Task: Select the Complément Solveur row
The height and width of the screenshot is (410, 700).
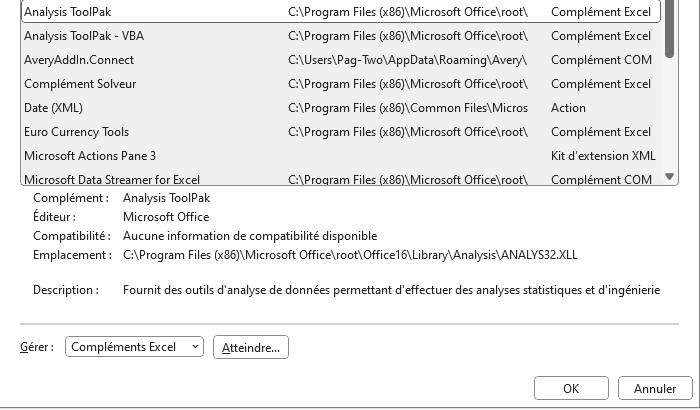Action: [341, 84]
